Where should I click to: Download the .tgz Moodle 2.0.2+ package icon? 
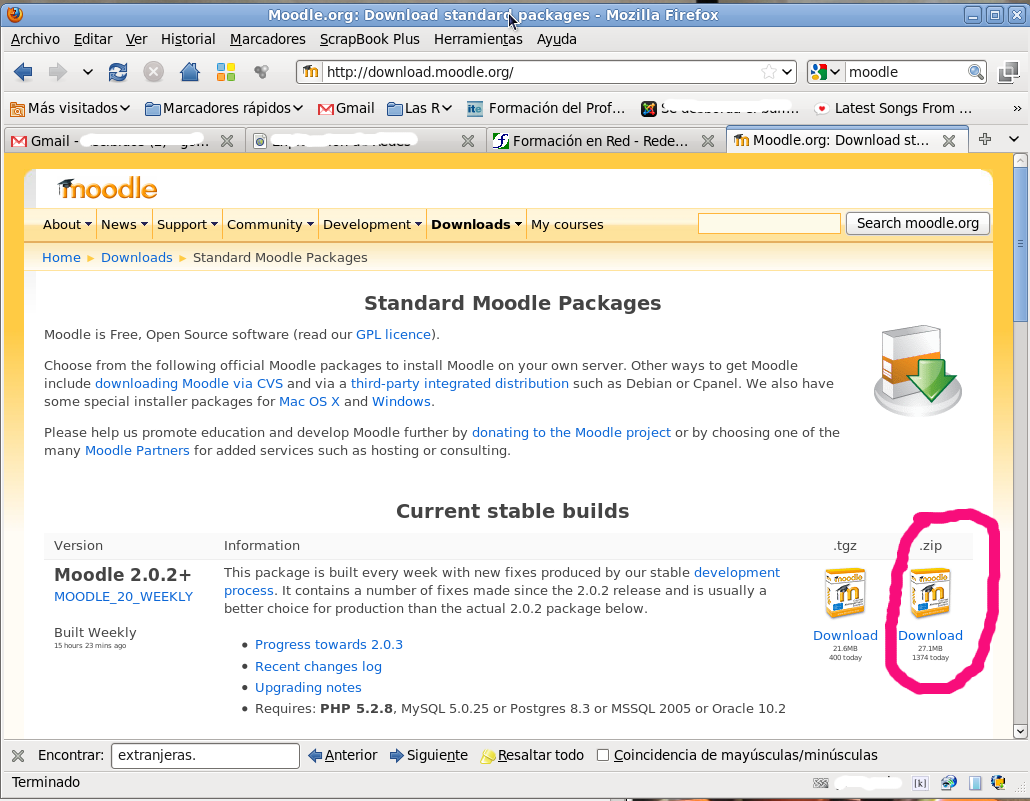point(845,593)
